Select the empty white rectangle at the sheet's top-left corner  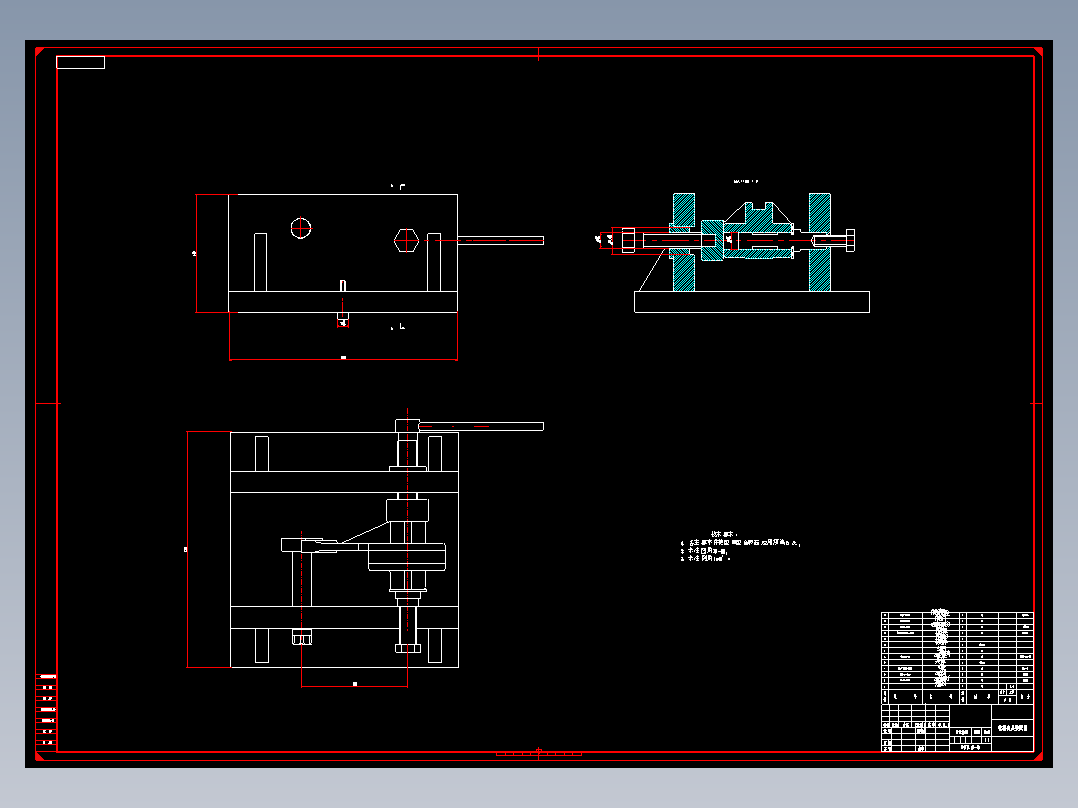pyautogui.click(x=80, y=63)
